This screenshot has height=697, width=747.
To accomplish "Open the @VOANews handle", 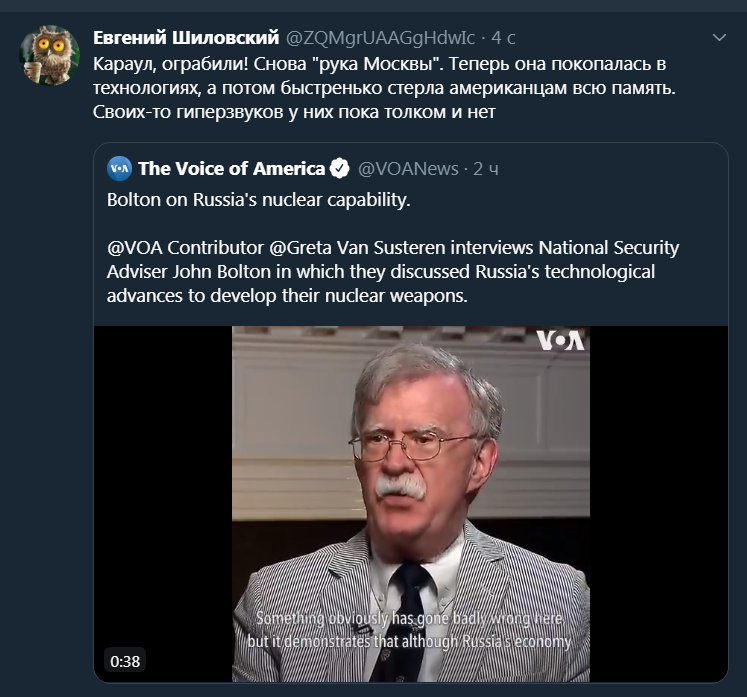I will pos(408,168).
